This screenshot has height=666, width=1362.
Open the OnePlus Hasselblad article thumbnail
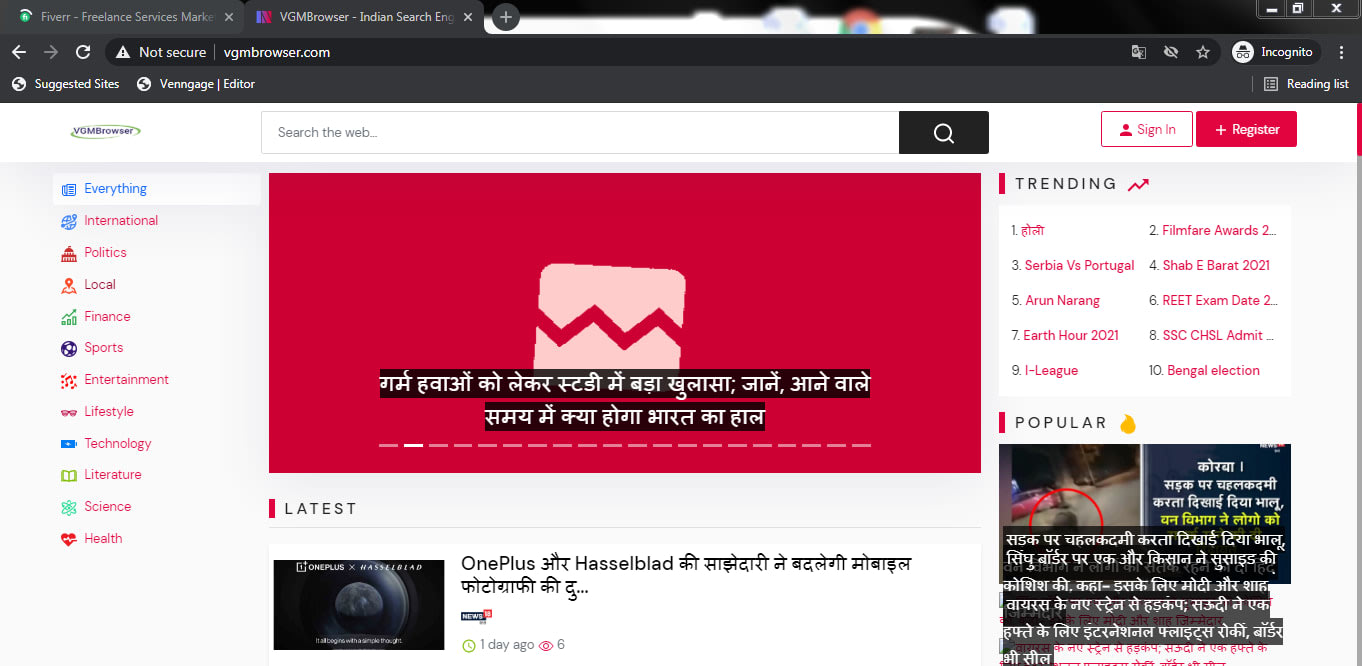coord(358,605)
